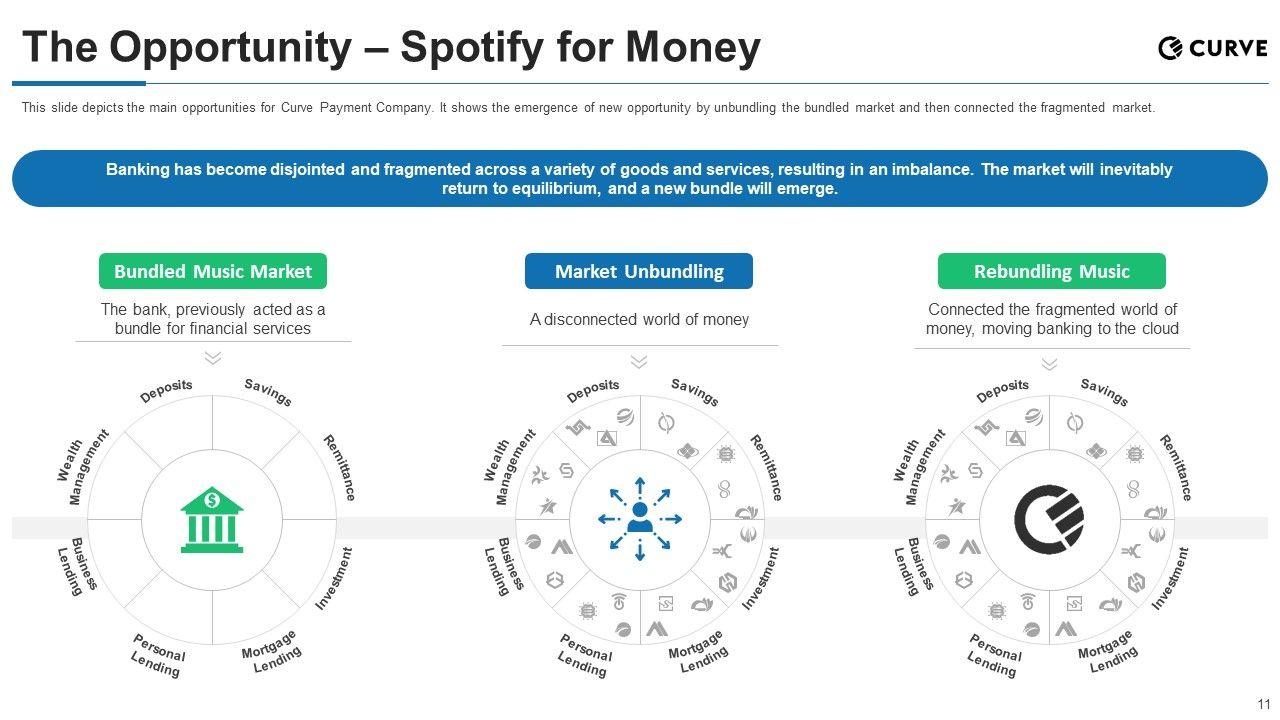Click the double chevron below Market Unbundling
1280x720 pixels.
639,361
